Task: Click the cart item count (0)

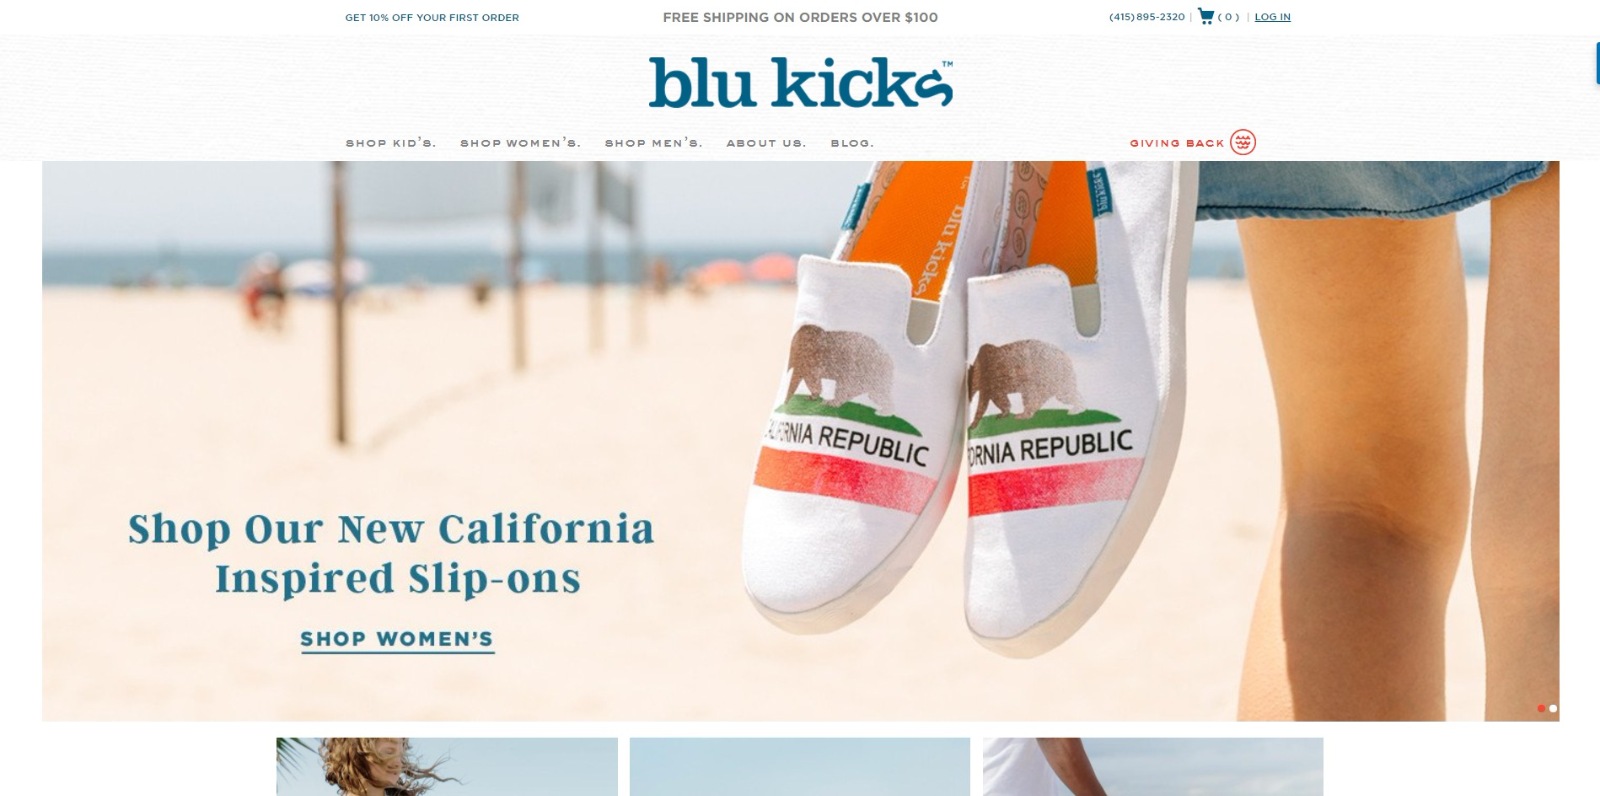Action: pos(1229,17)
